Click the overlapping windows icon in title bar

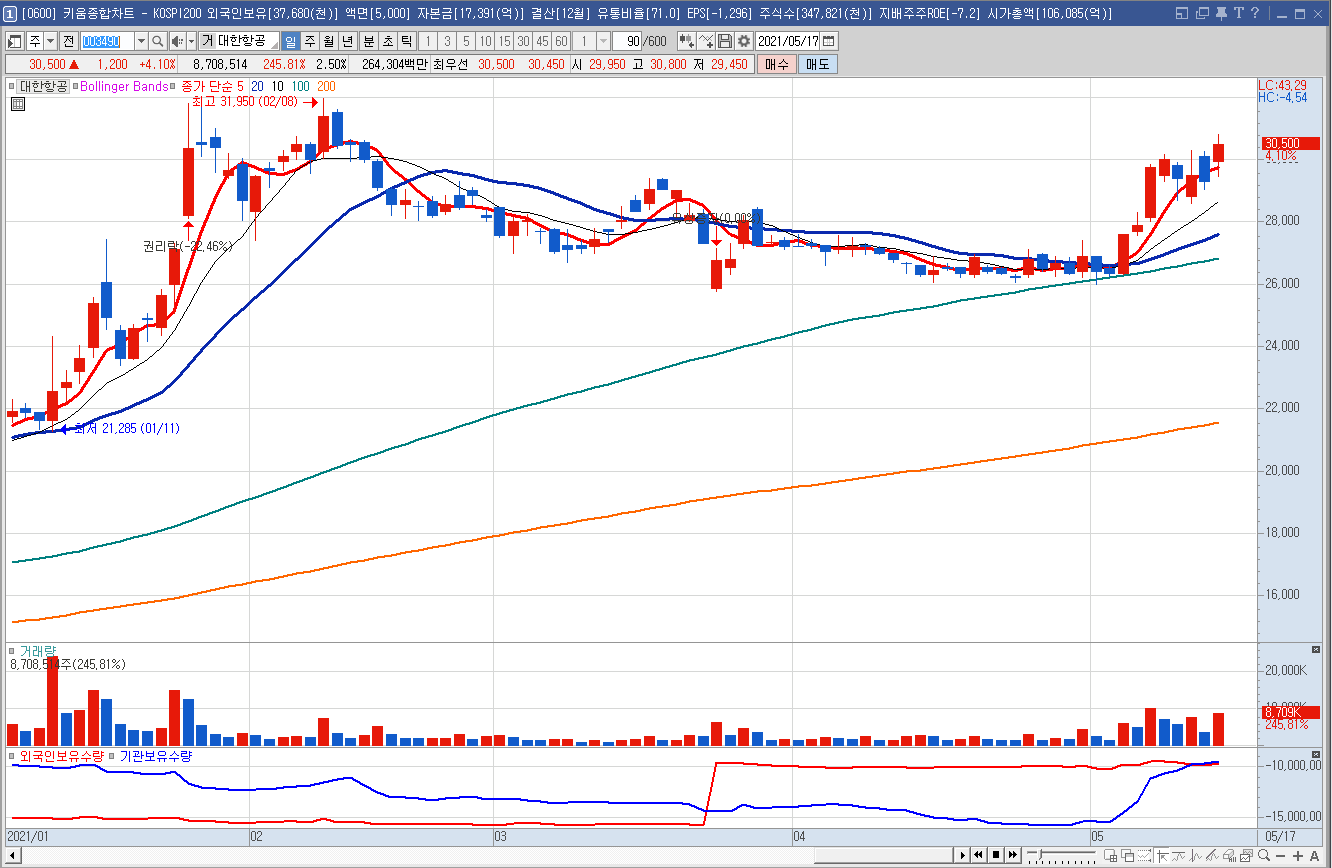coord(1202,13)
